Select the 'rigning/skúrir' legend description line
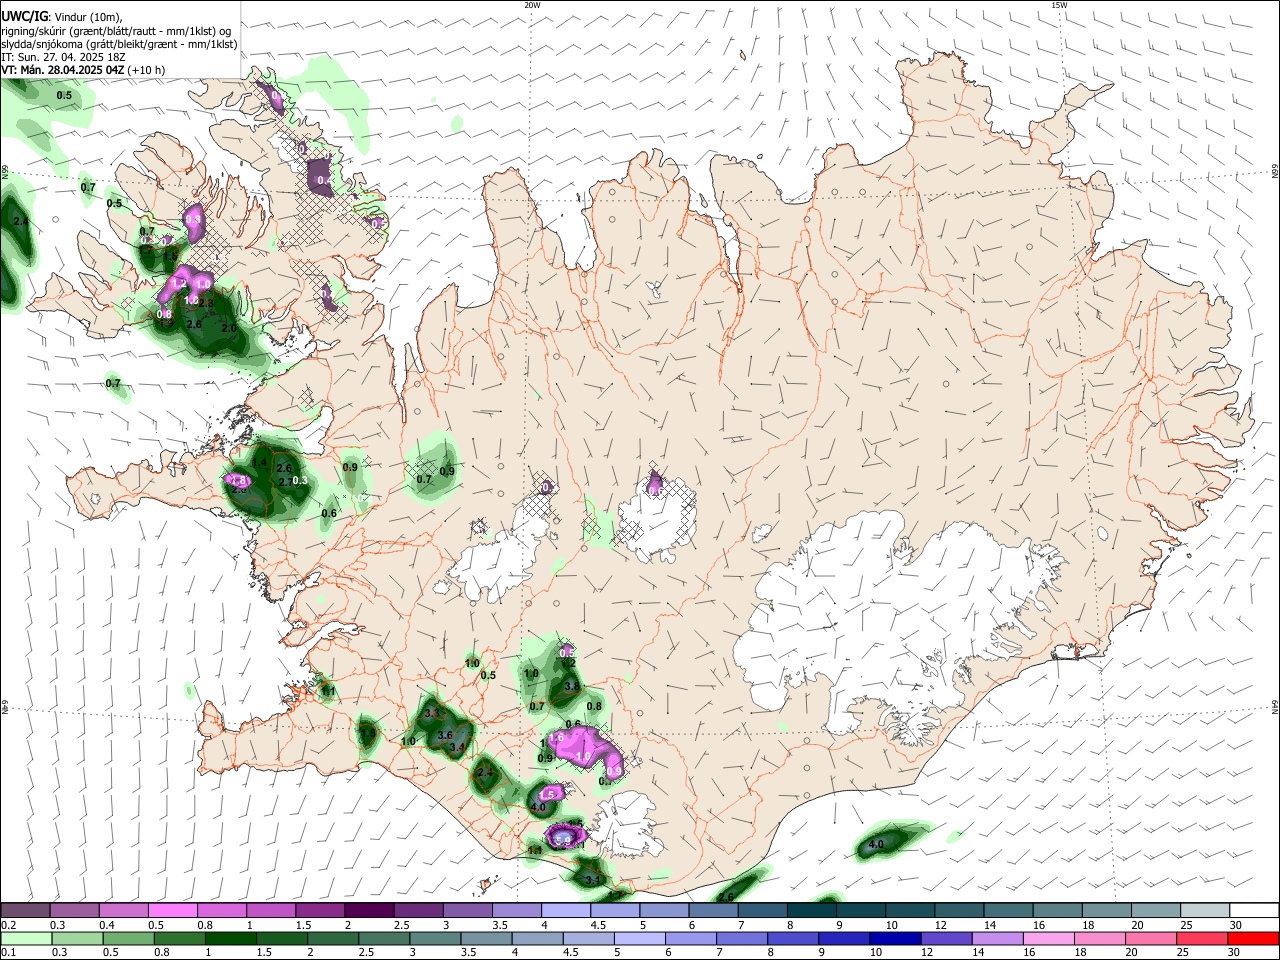 (116, 31)
